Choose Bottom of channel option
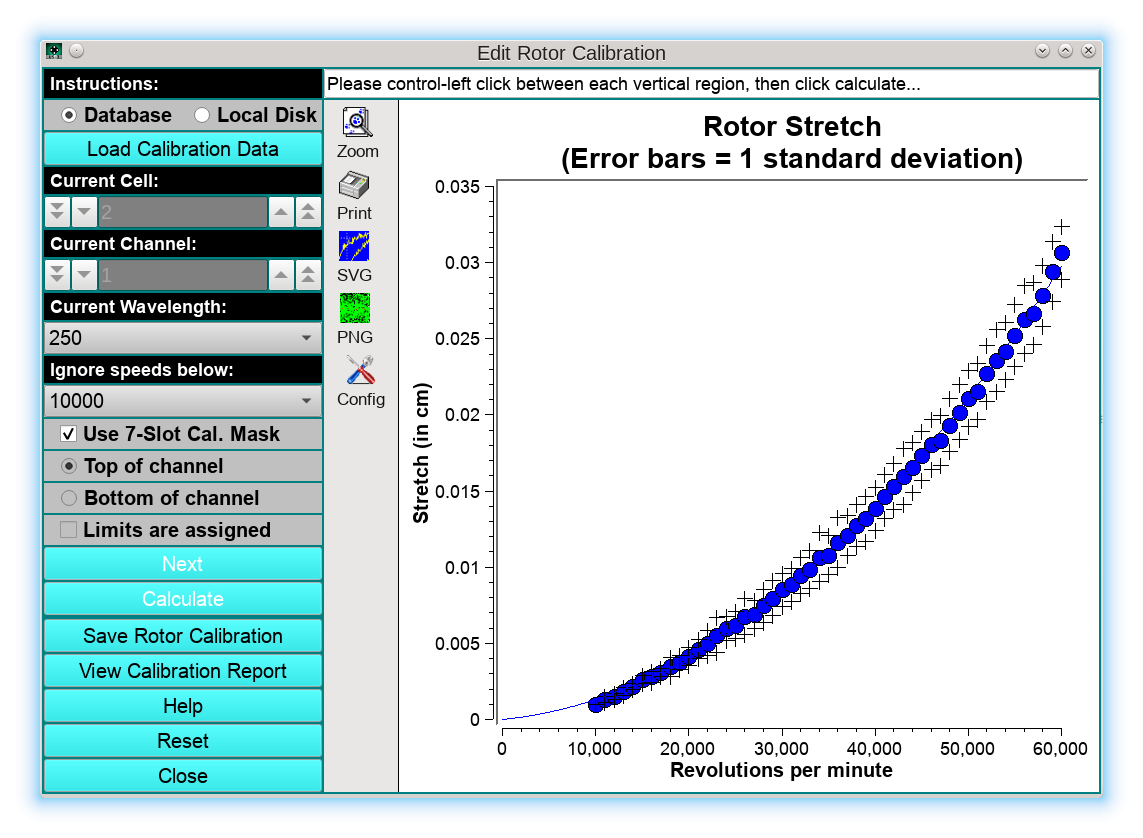This screenshot has width=1143, height=838. (x=69, y=498)
